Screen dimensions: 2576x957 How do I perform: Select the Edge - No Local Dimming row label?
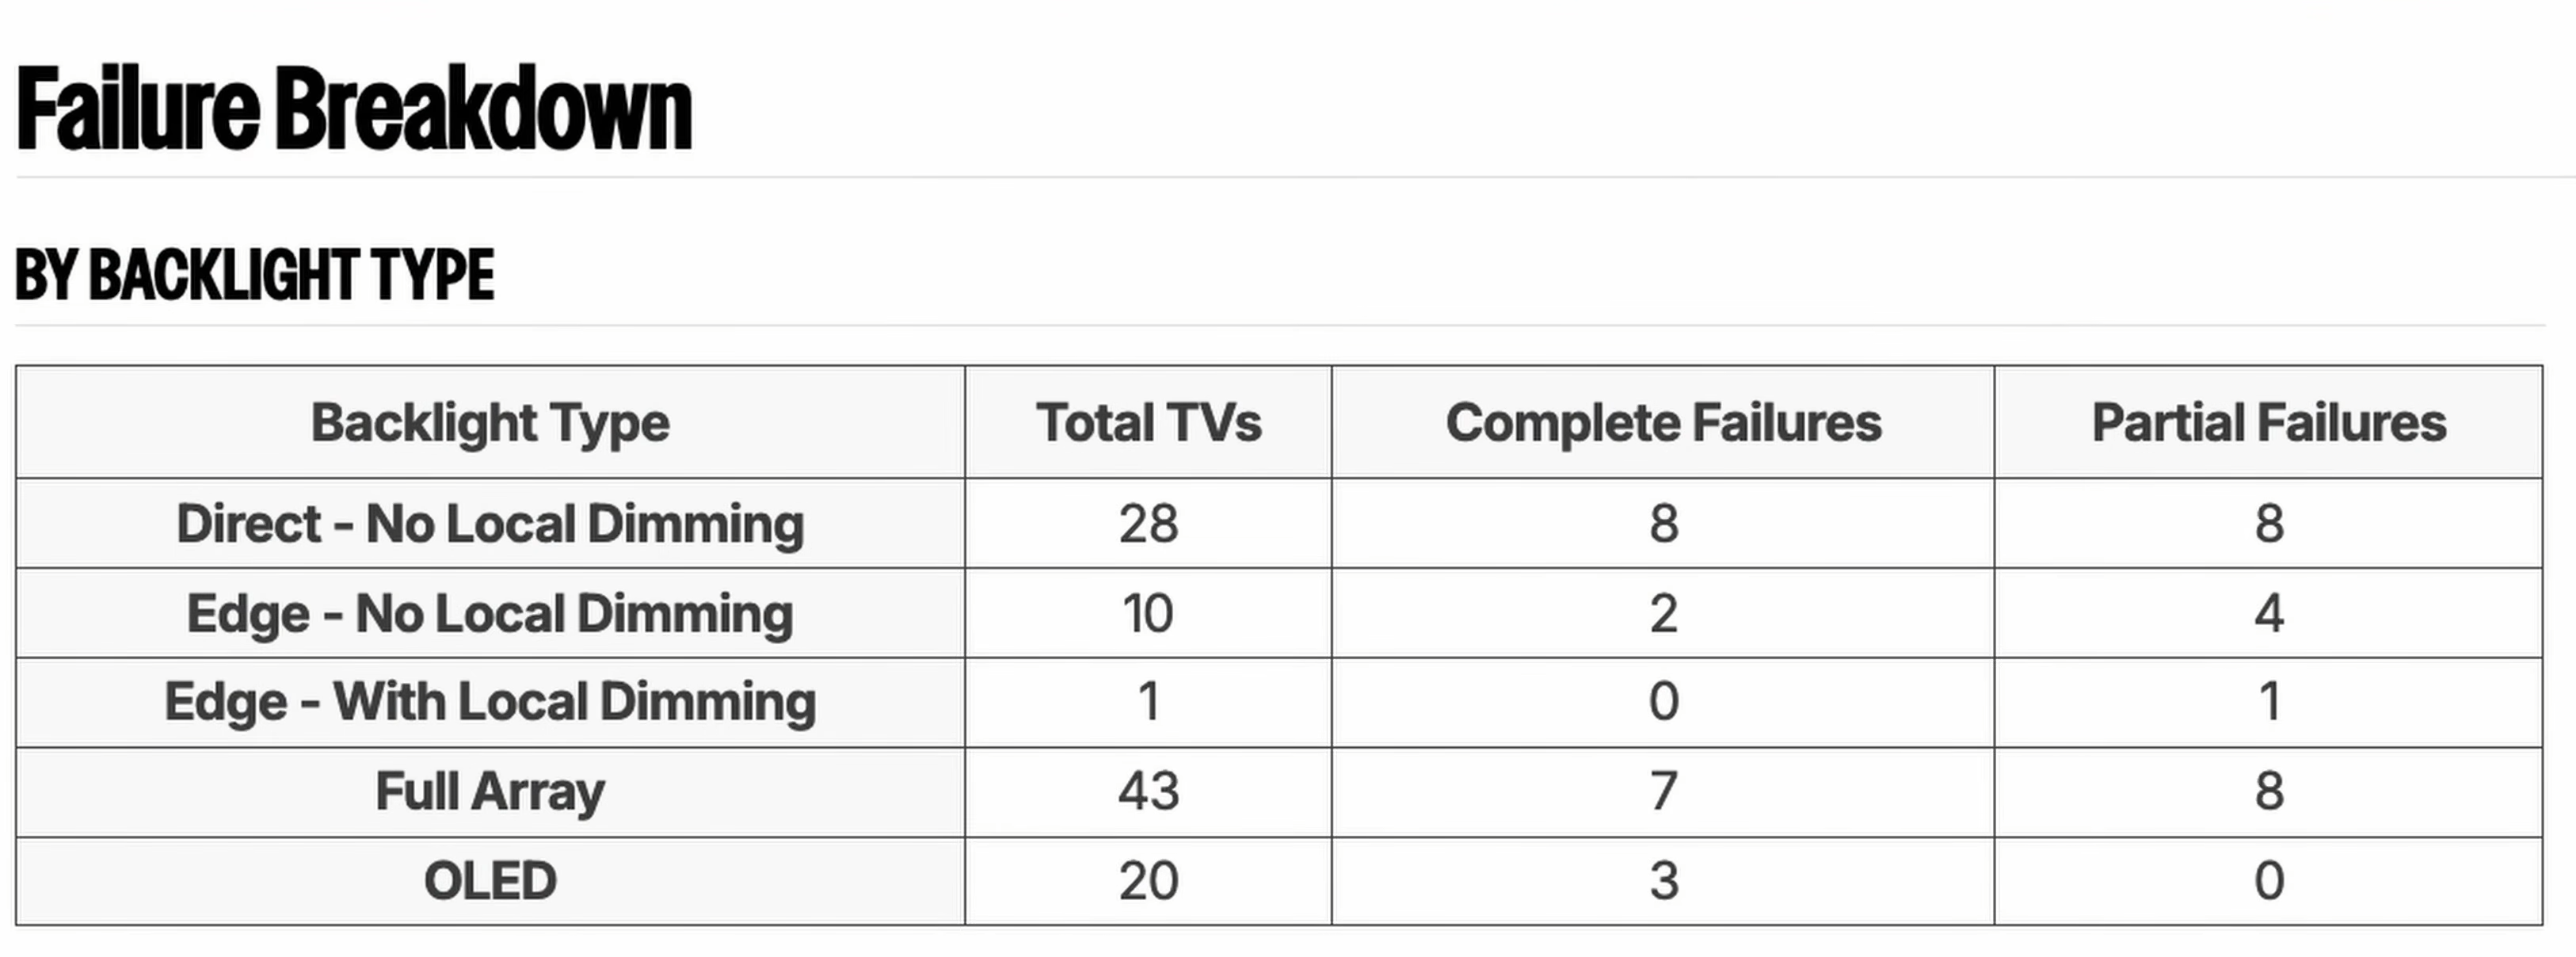point(490,613)
